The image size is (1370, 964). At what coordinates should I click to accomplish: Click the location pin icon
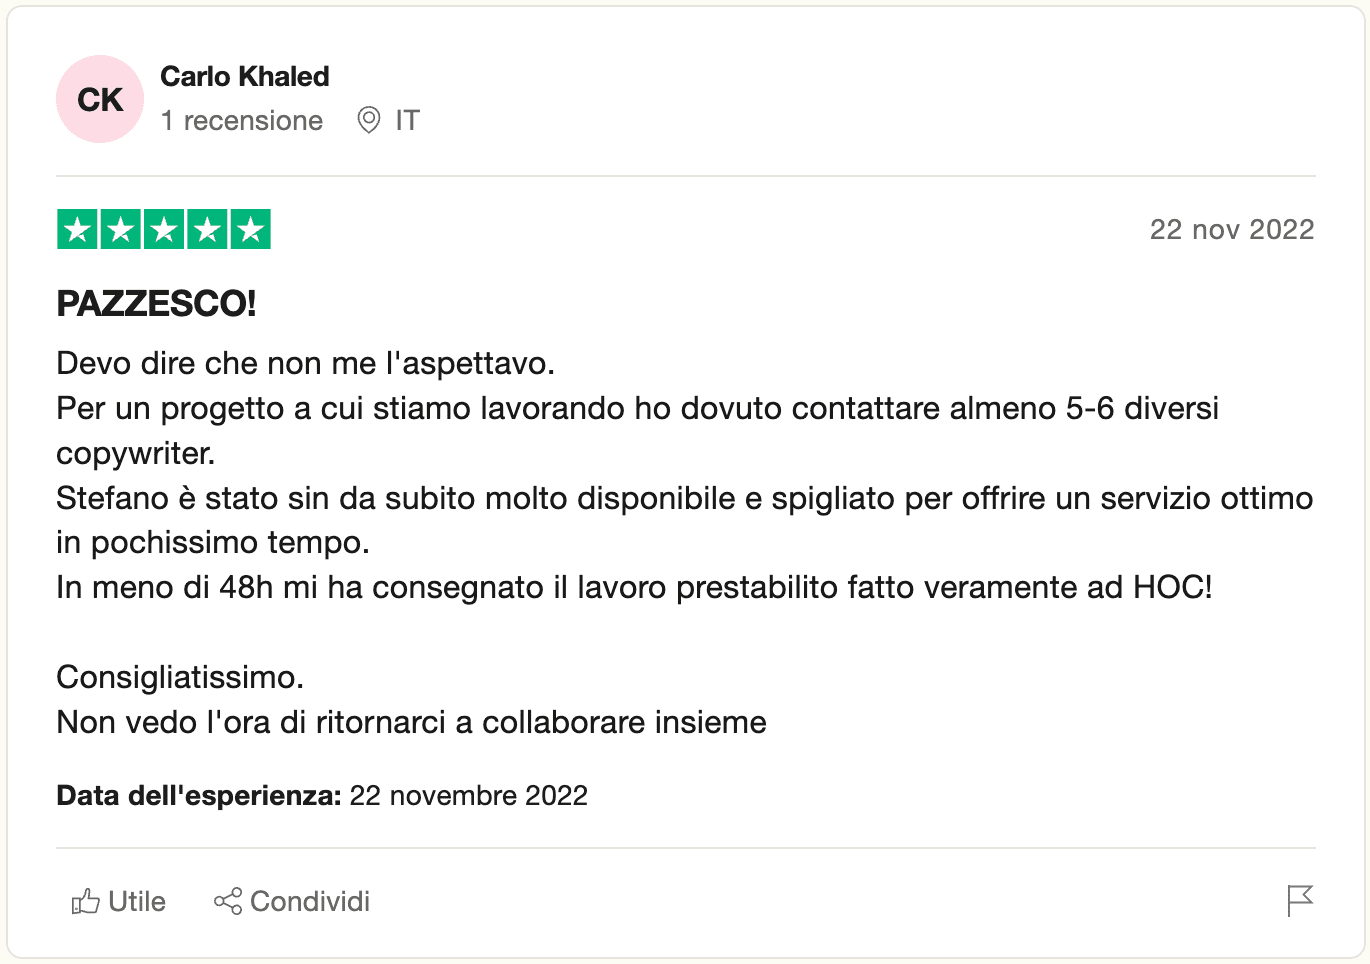pos(369,120)
